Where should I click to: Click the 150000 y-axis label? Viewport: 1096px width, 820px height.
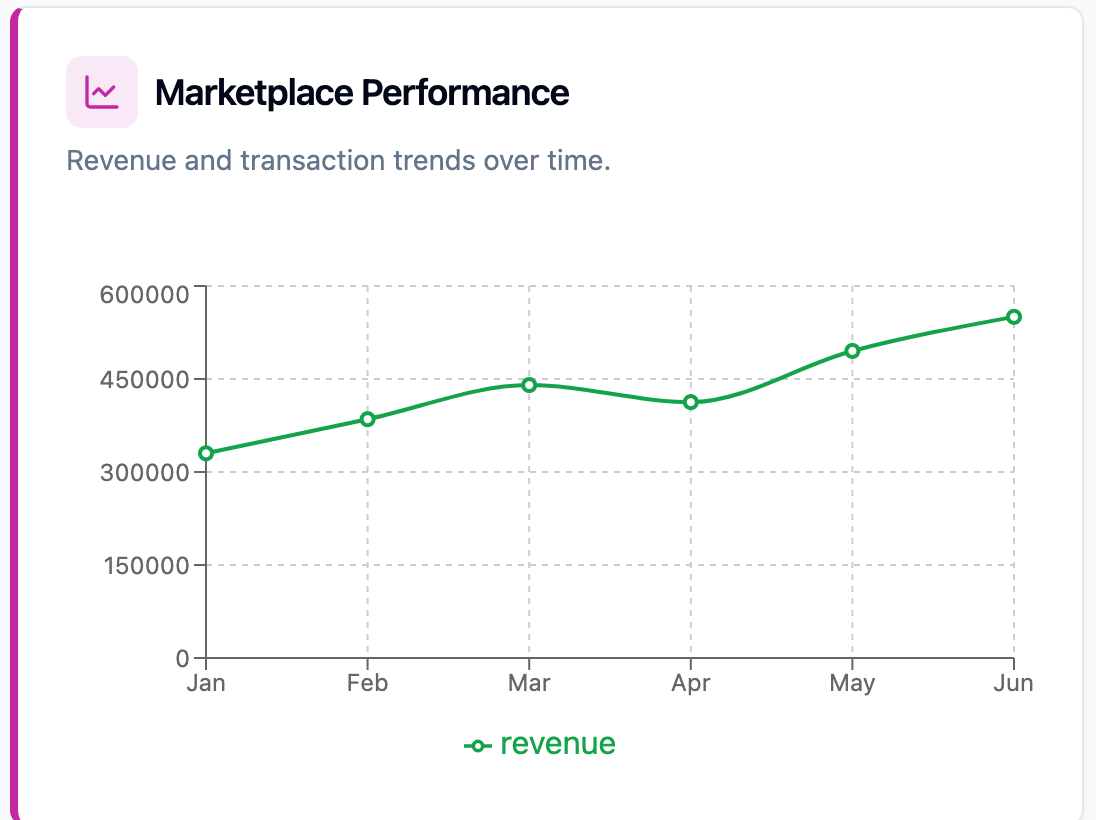click(145, 566)
